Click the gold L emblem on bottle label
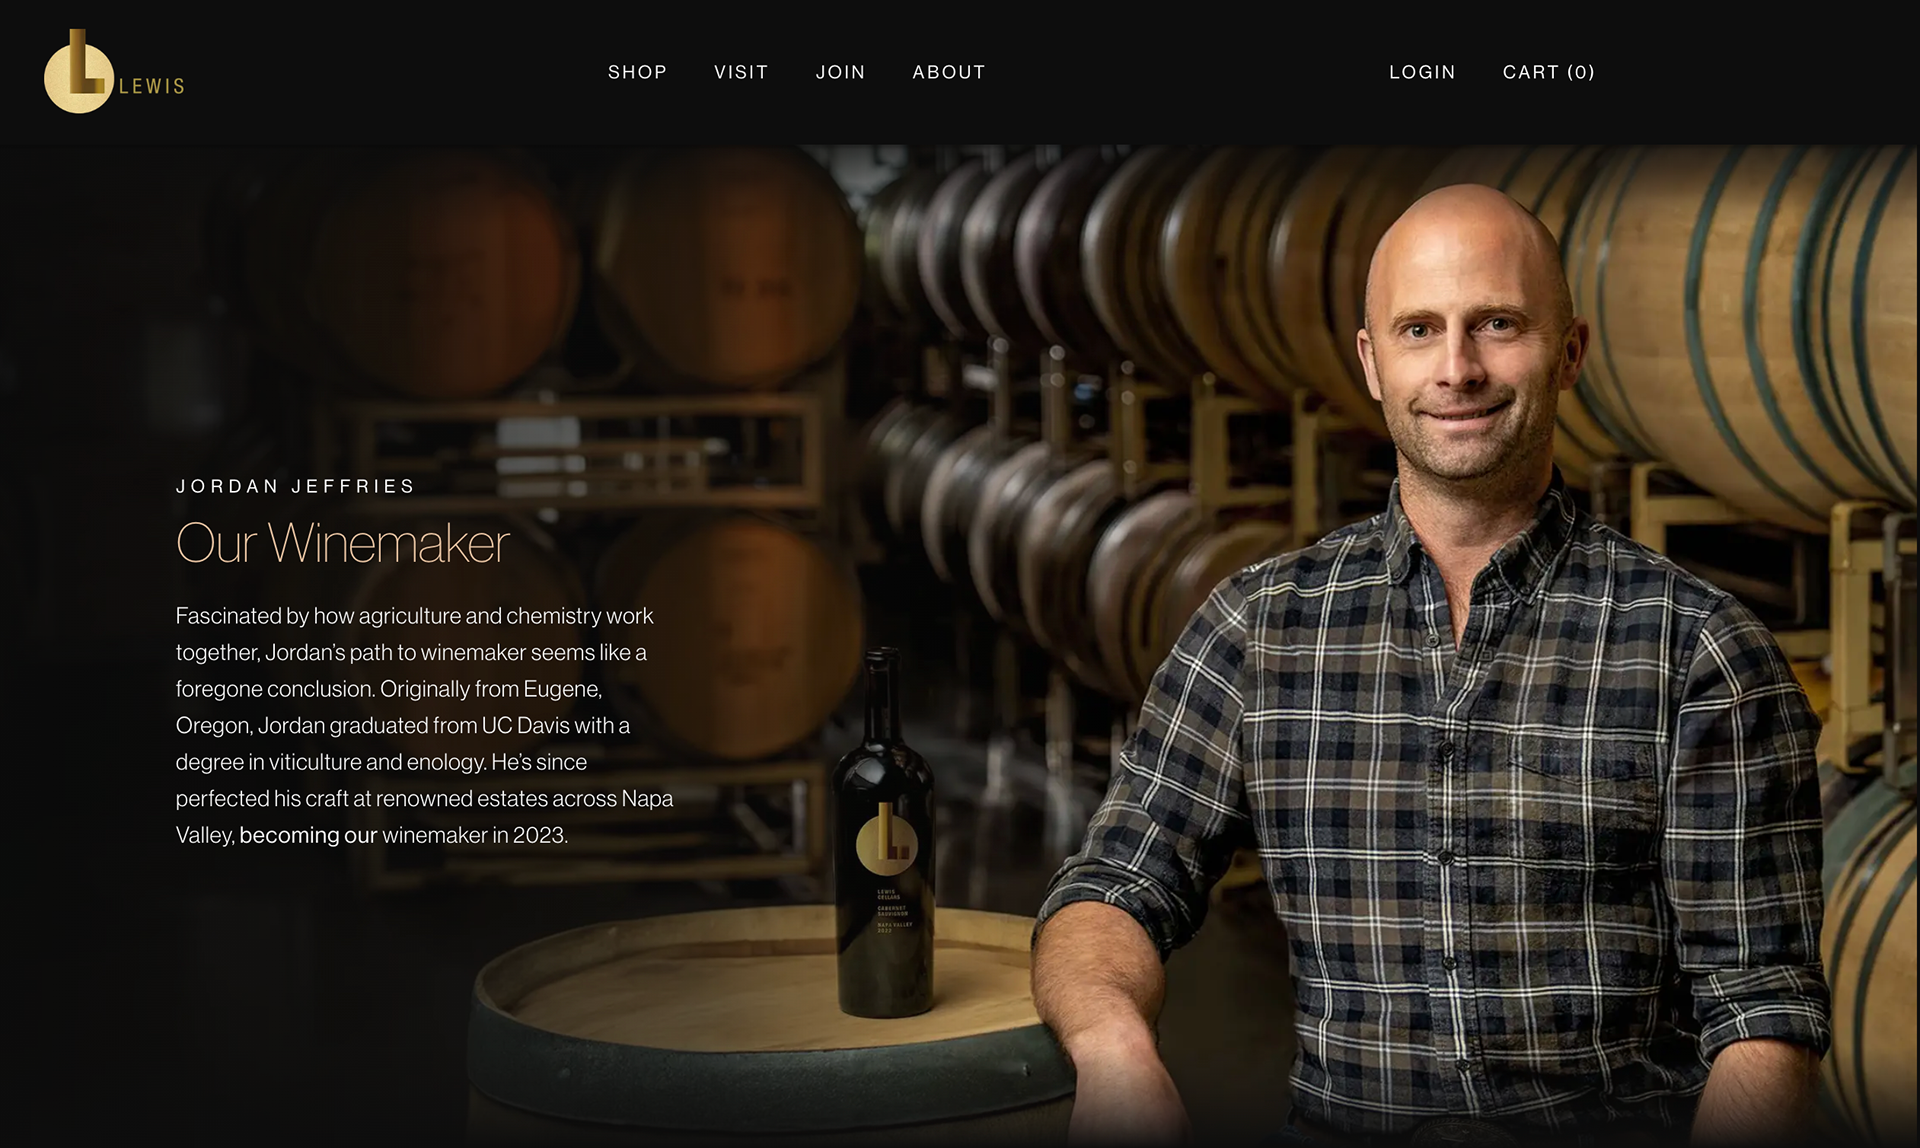Screen dimensions: 1920x1148 [x=887, y=839]
